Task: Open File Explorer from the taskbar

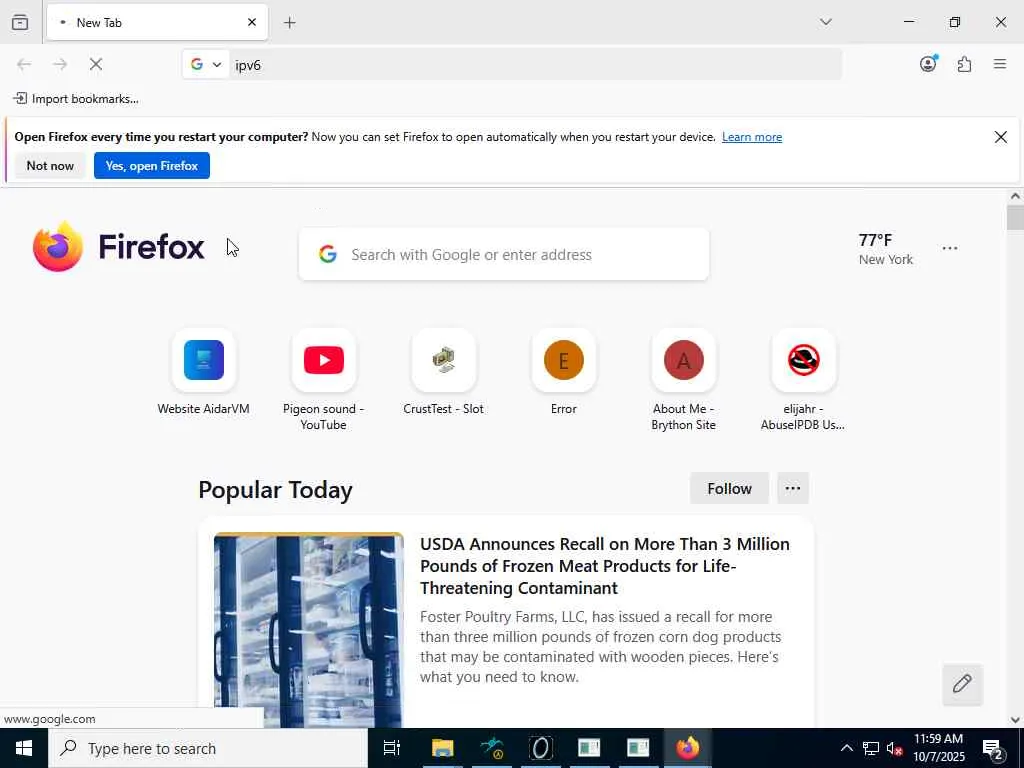Action: coord(442,748)
